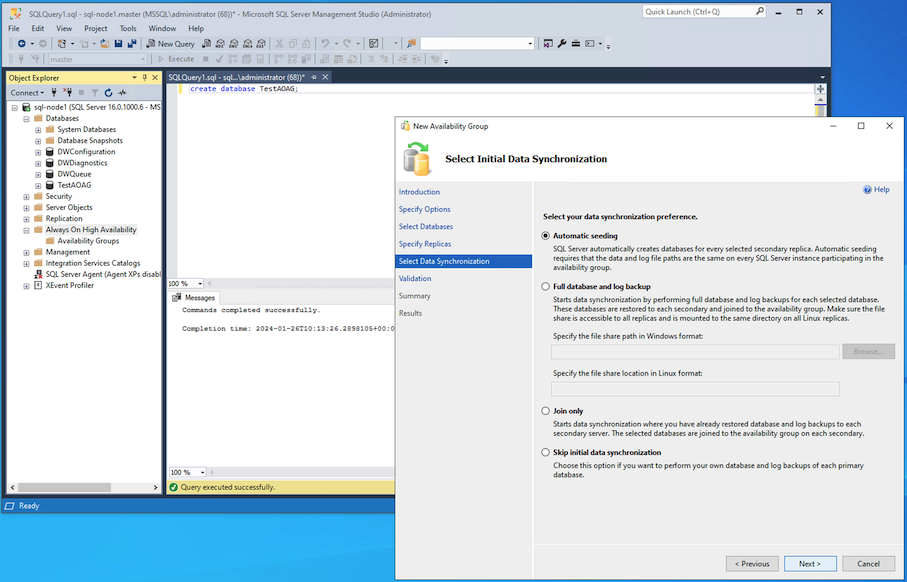Open the Edit menu
Viewport: 907px width, 582px height.
click(38, 28)
